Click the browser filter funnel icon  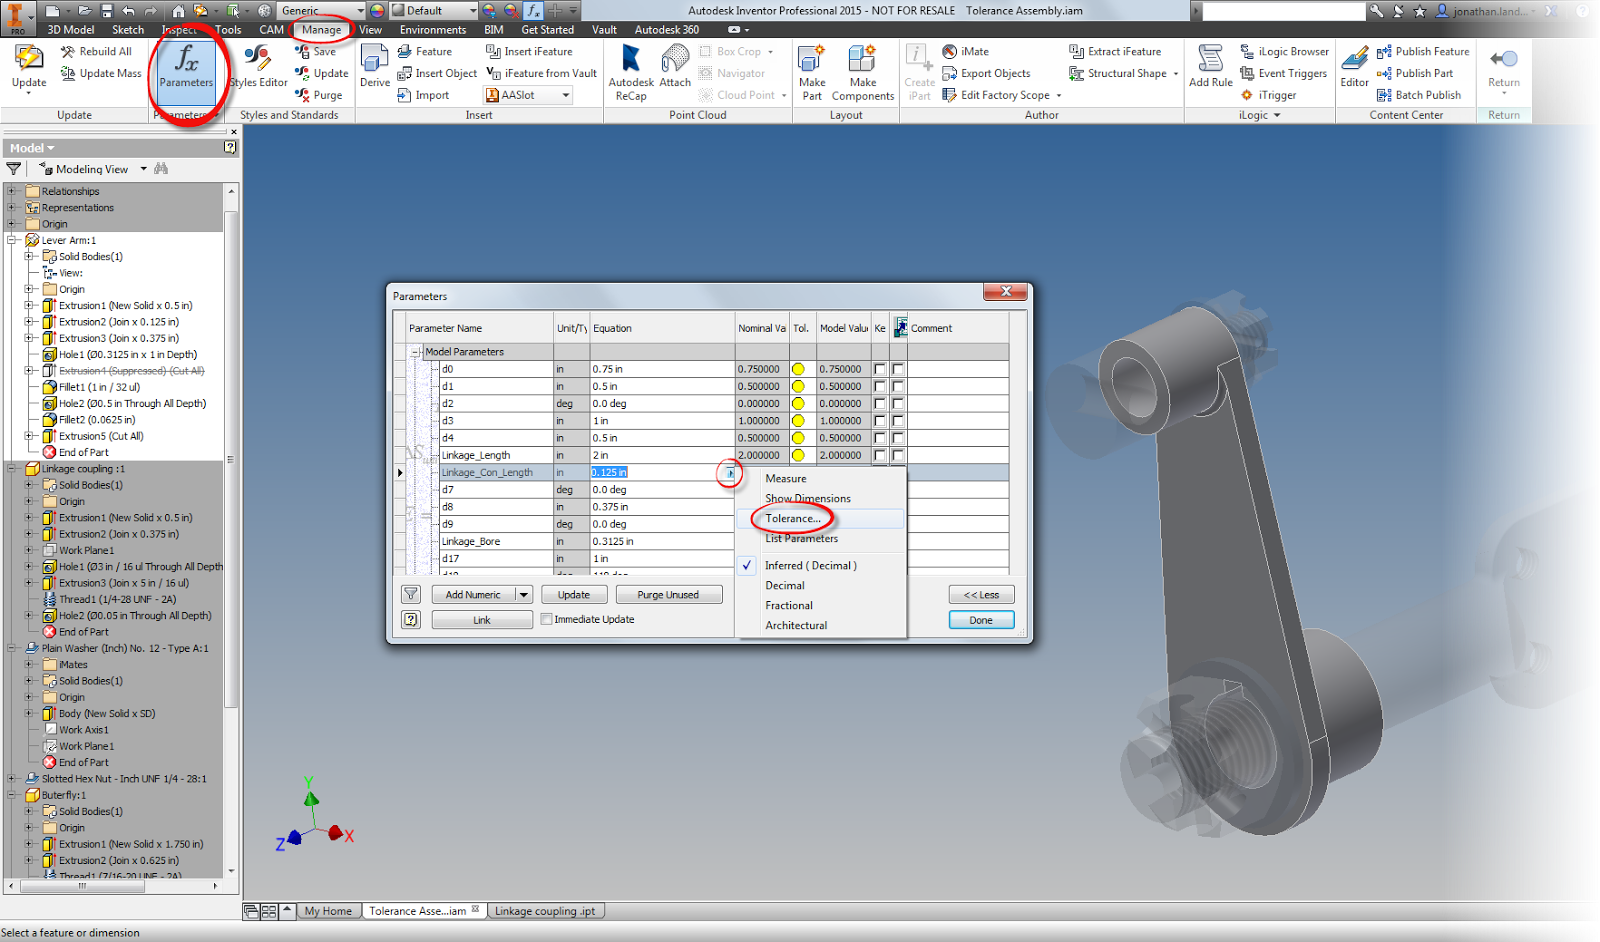point(14,169)
